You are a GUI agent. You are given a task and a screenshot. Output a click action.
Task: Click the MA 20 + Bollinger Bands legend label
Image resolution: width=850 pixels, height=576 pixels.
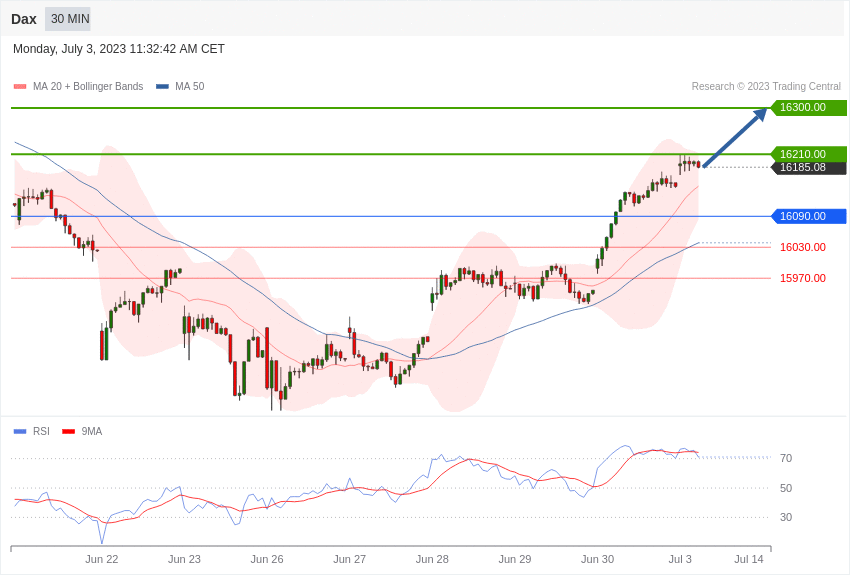[88, 86]
